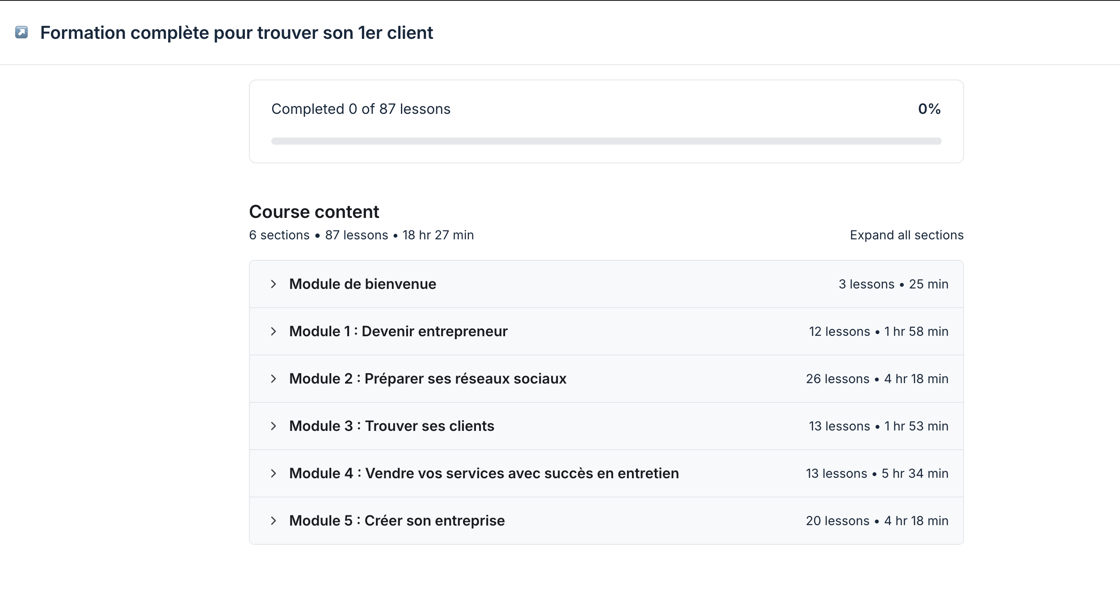Click the "Completed 0 of 87 lessons" text
Screen dimensions: 1120x593
pyautogui.click(x=361, y=109)
